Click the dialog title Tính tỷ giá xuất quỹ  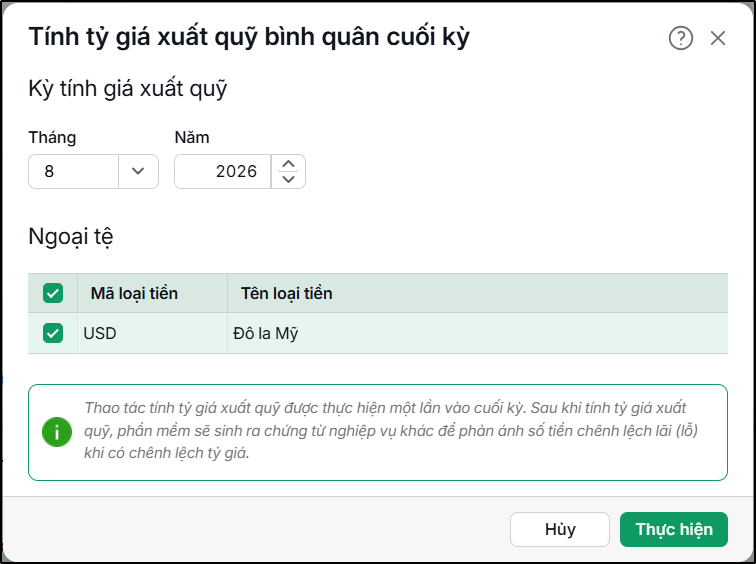249,37
